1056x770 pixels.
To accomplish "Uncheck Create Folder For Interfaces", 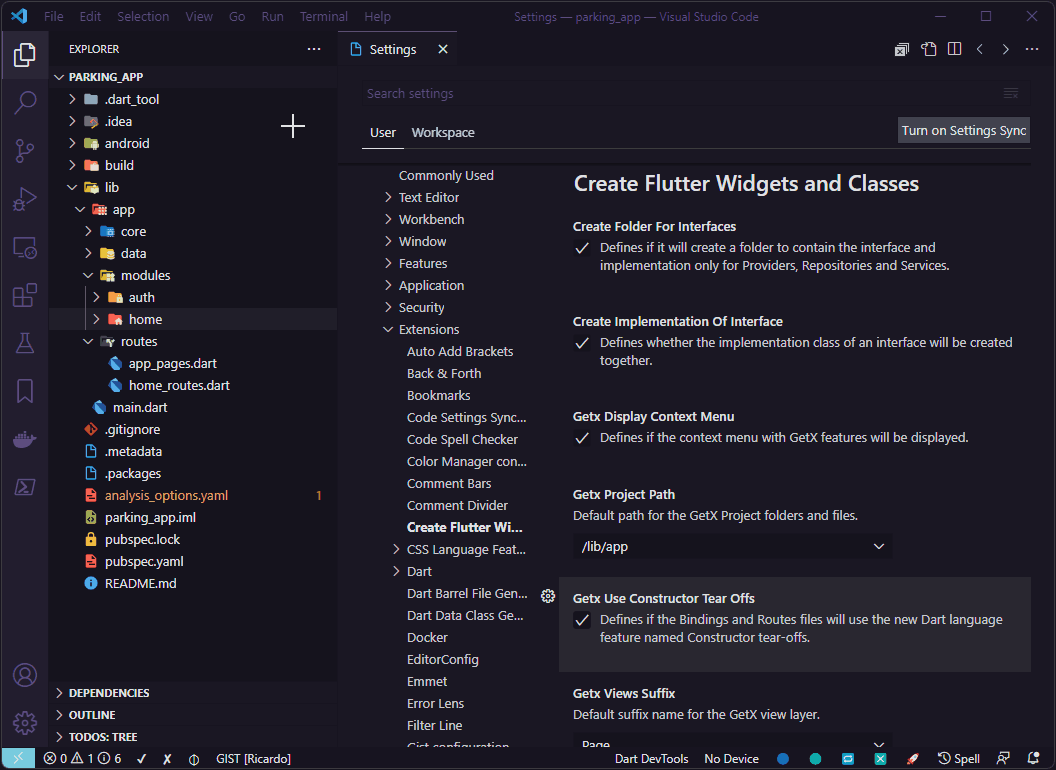I will (582, 249).
